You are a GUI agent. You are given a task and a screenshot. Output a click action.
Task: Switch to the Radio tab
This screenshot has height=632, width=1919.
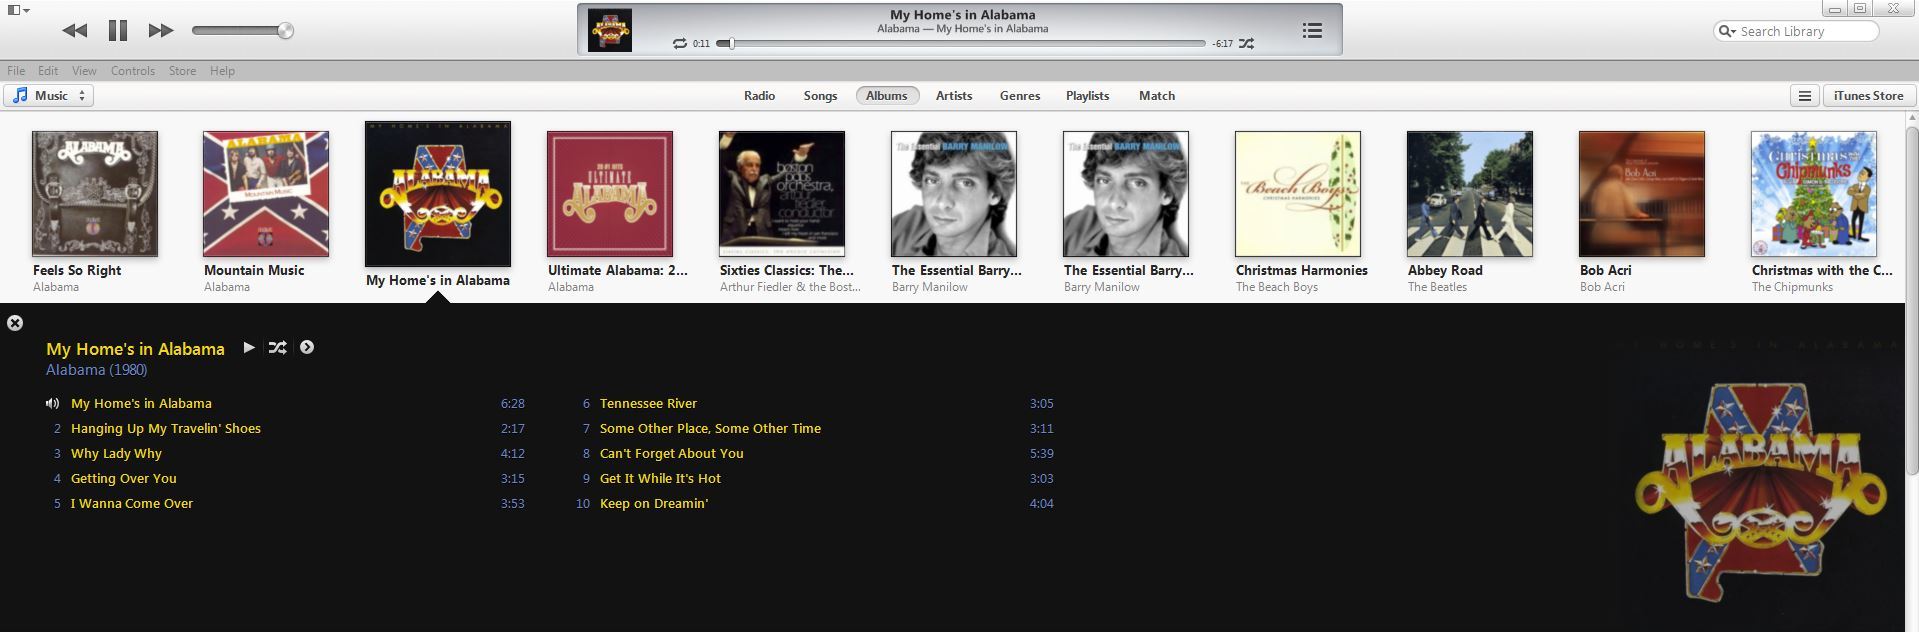[x=759, y=96]
